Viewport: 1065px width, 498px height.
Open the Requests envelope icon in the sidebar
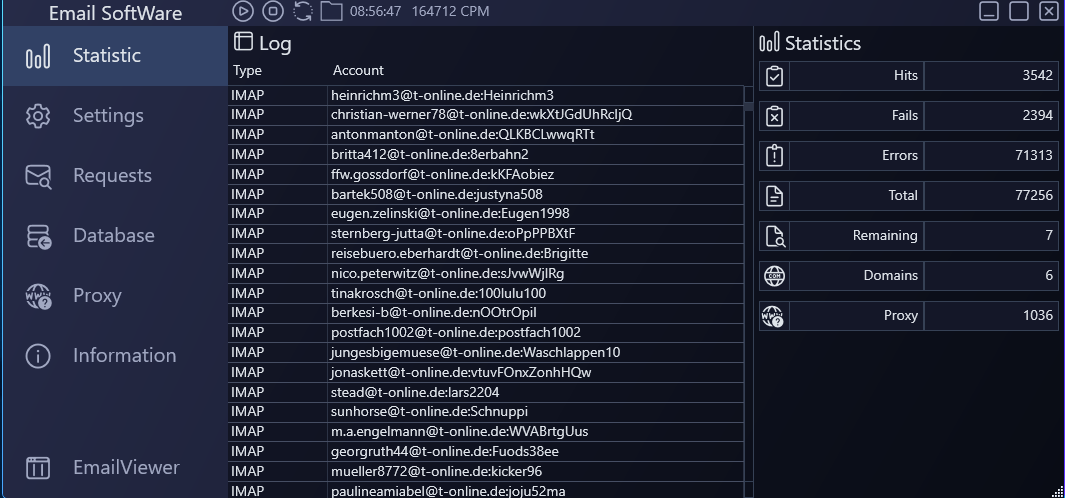click(x=38, y=176)
